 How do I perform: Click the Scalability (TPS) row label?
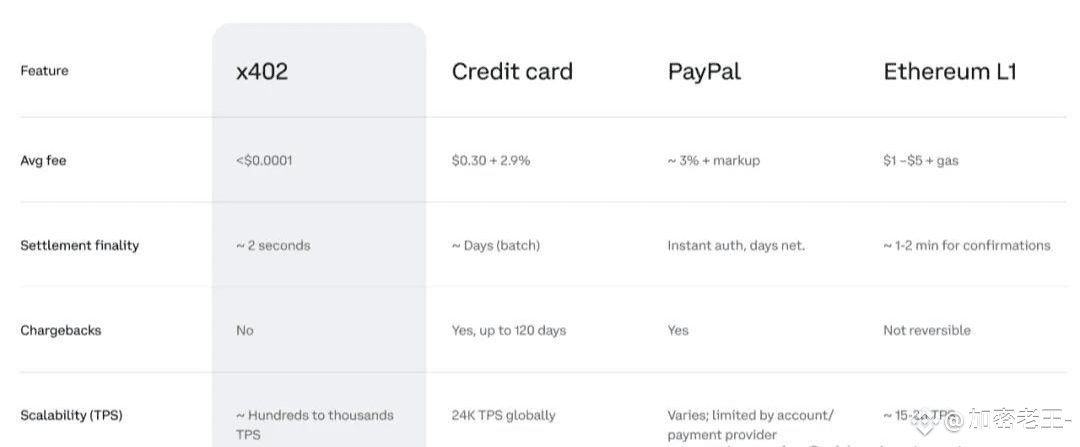(72, 415)
